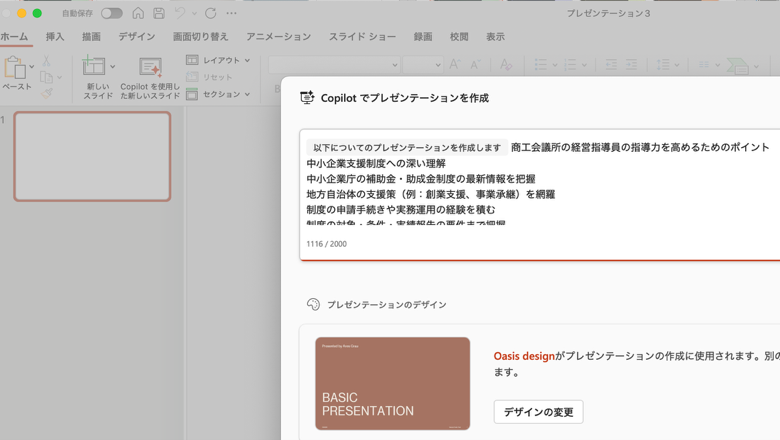Click Copilot を使用した新しいスライド icon
This screenshot has width=780, height=440.
[150, 68]
